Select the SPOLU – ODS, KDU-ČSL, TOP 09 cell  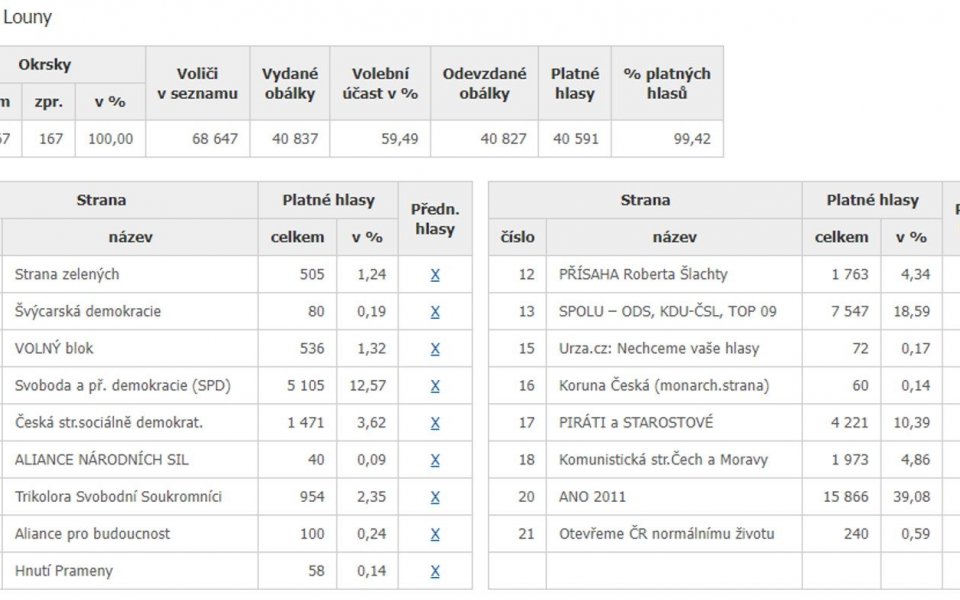coord(674,311)
